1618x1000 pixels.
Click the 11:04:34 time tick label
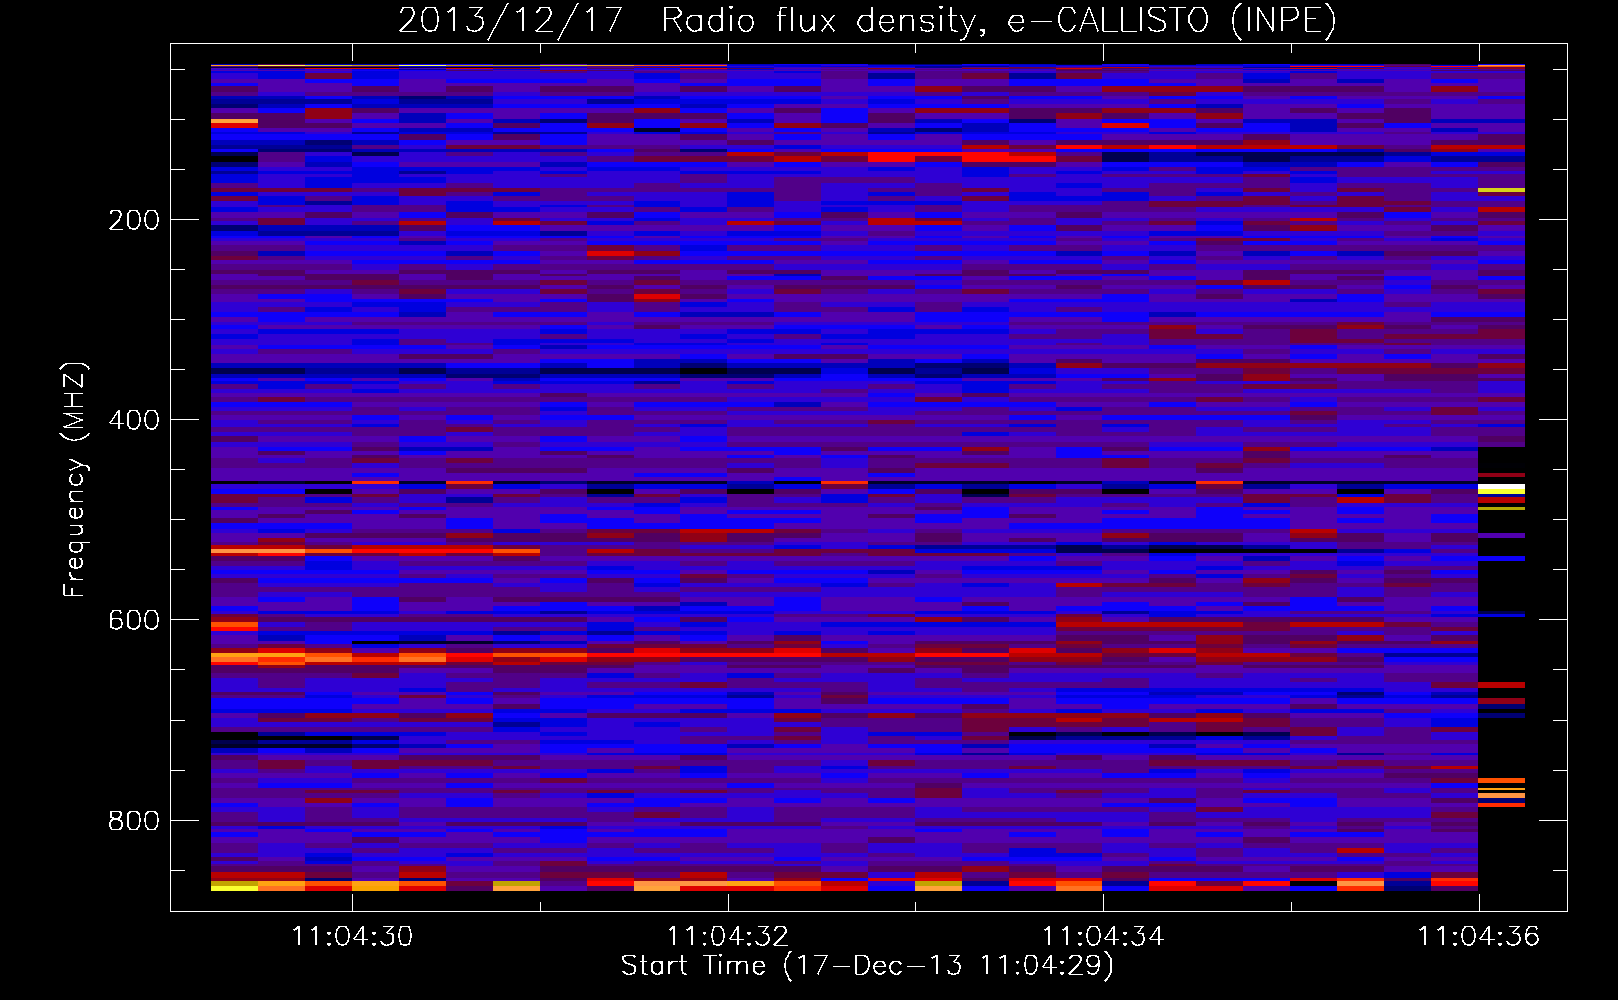click(x=1103, y=937)
